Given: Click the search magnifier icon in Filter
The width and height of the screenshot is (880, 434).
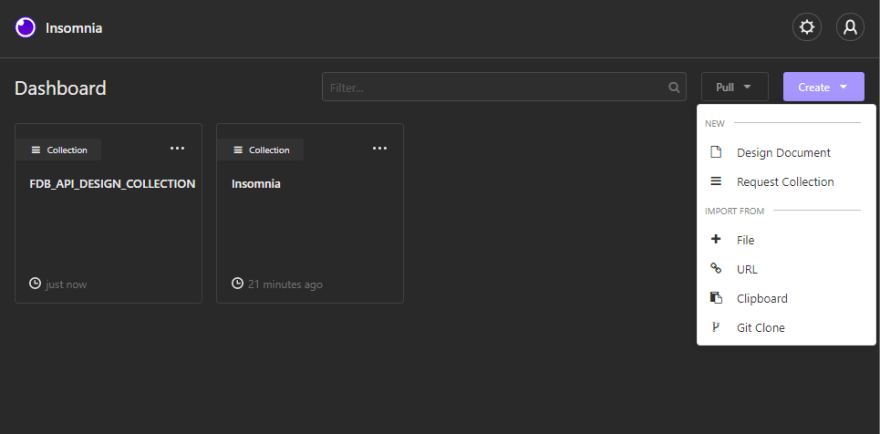Looking at the screenshot, I should click(674, 88).
